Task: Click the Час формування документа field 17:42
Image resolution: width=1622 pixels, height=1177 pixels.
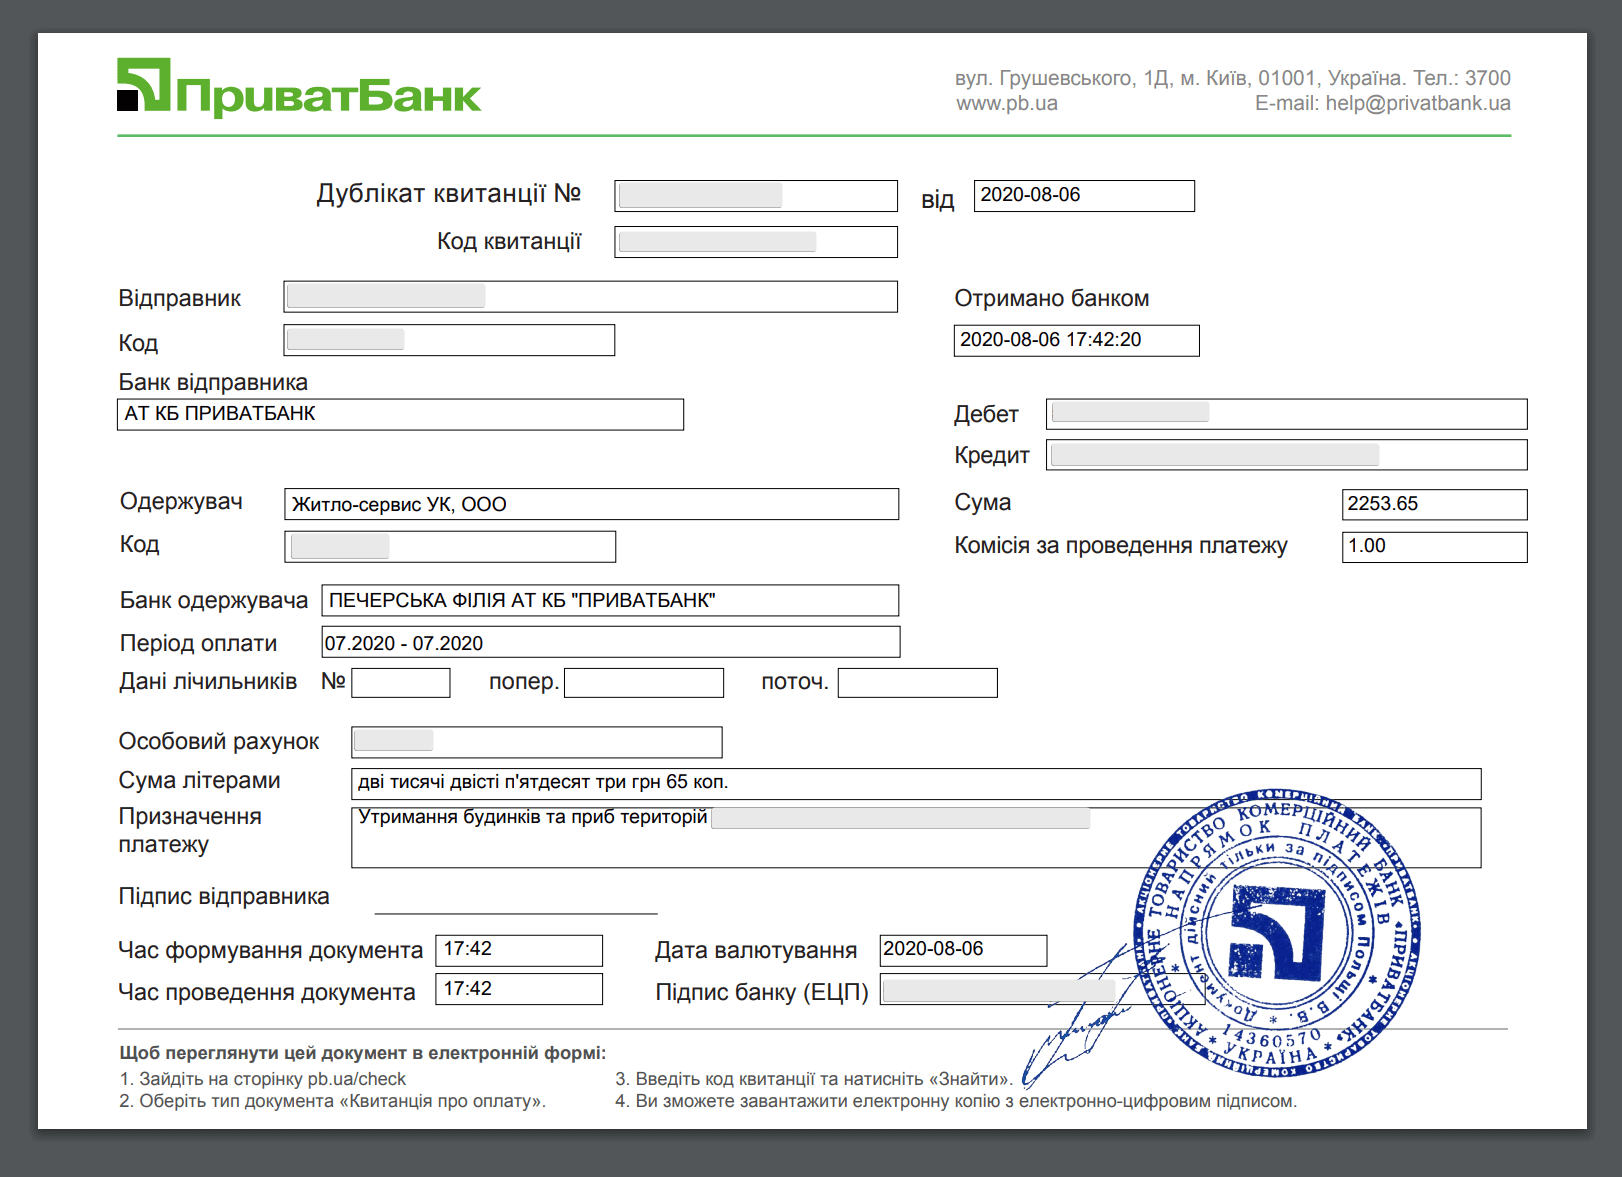Action: pyautogui.click(x=519, y=950)
